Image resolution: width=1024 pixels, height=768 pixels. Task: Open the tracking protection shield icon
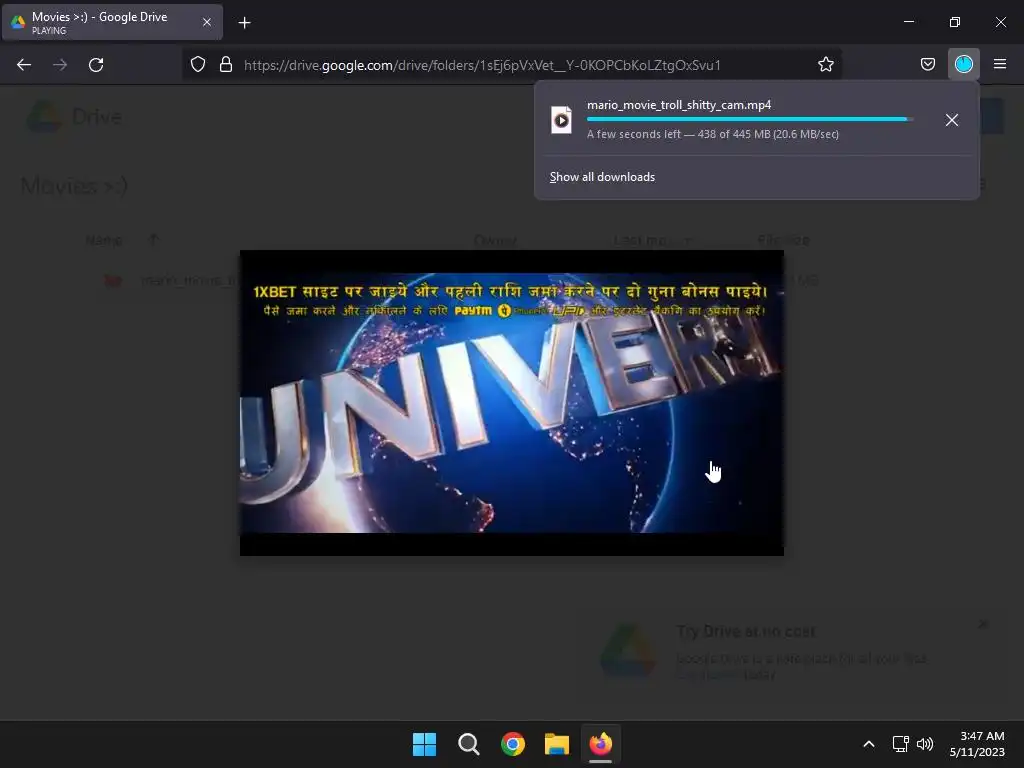point(198,65)
